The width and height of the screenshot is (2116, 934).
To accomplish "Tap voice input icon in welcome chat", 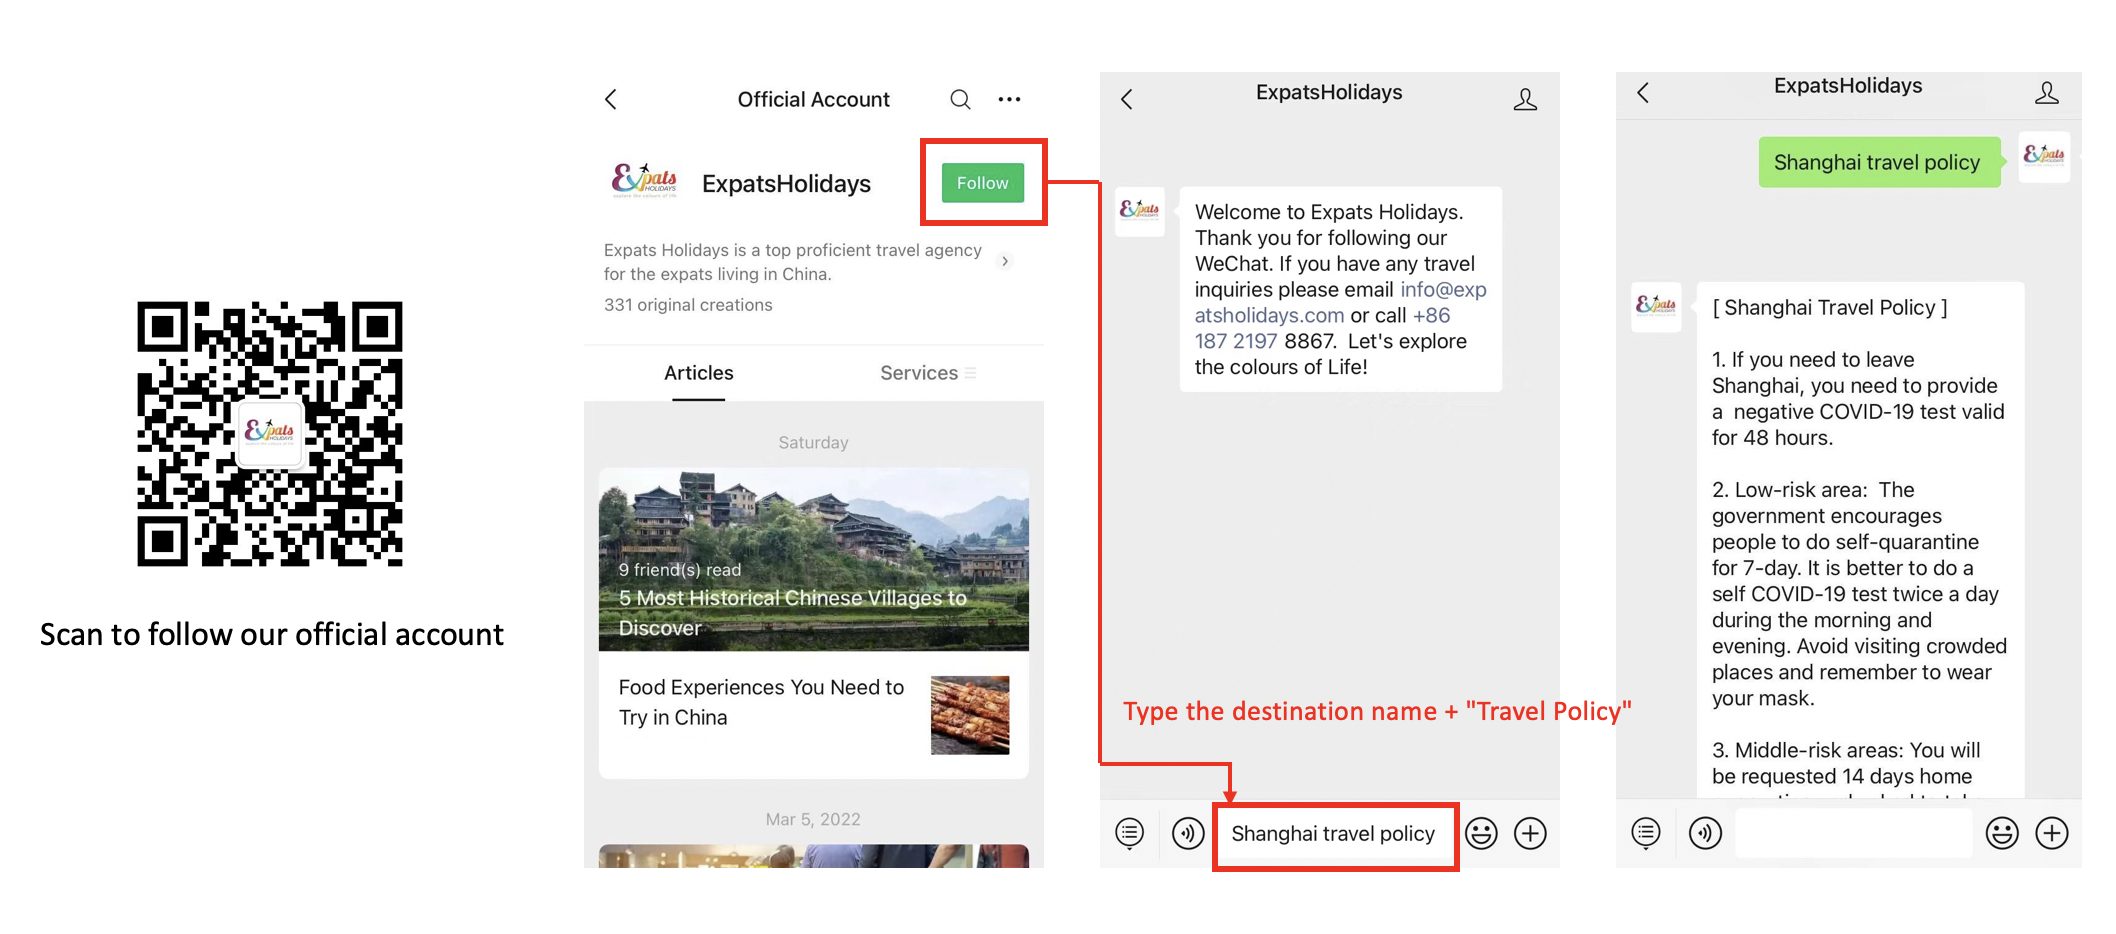I will (x=1188, y=833).
